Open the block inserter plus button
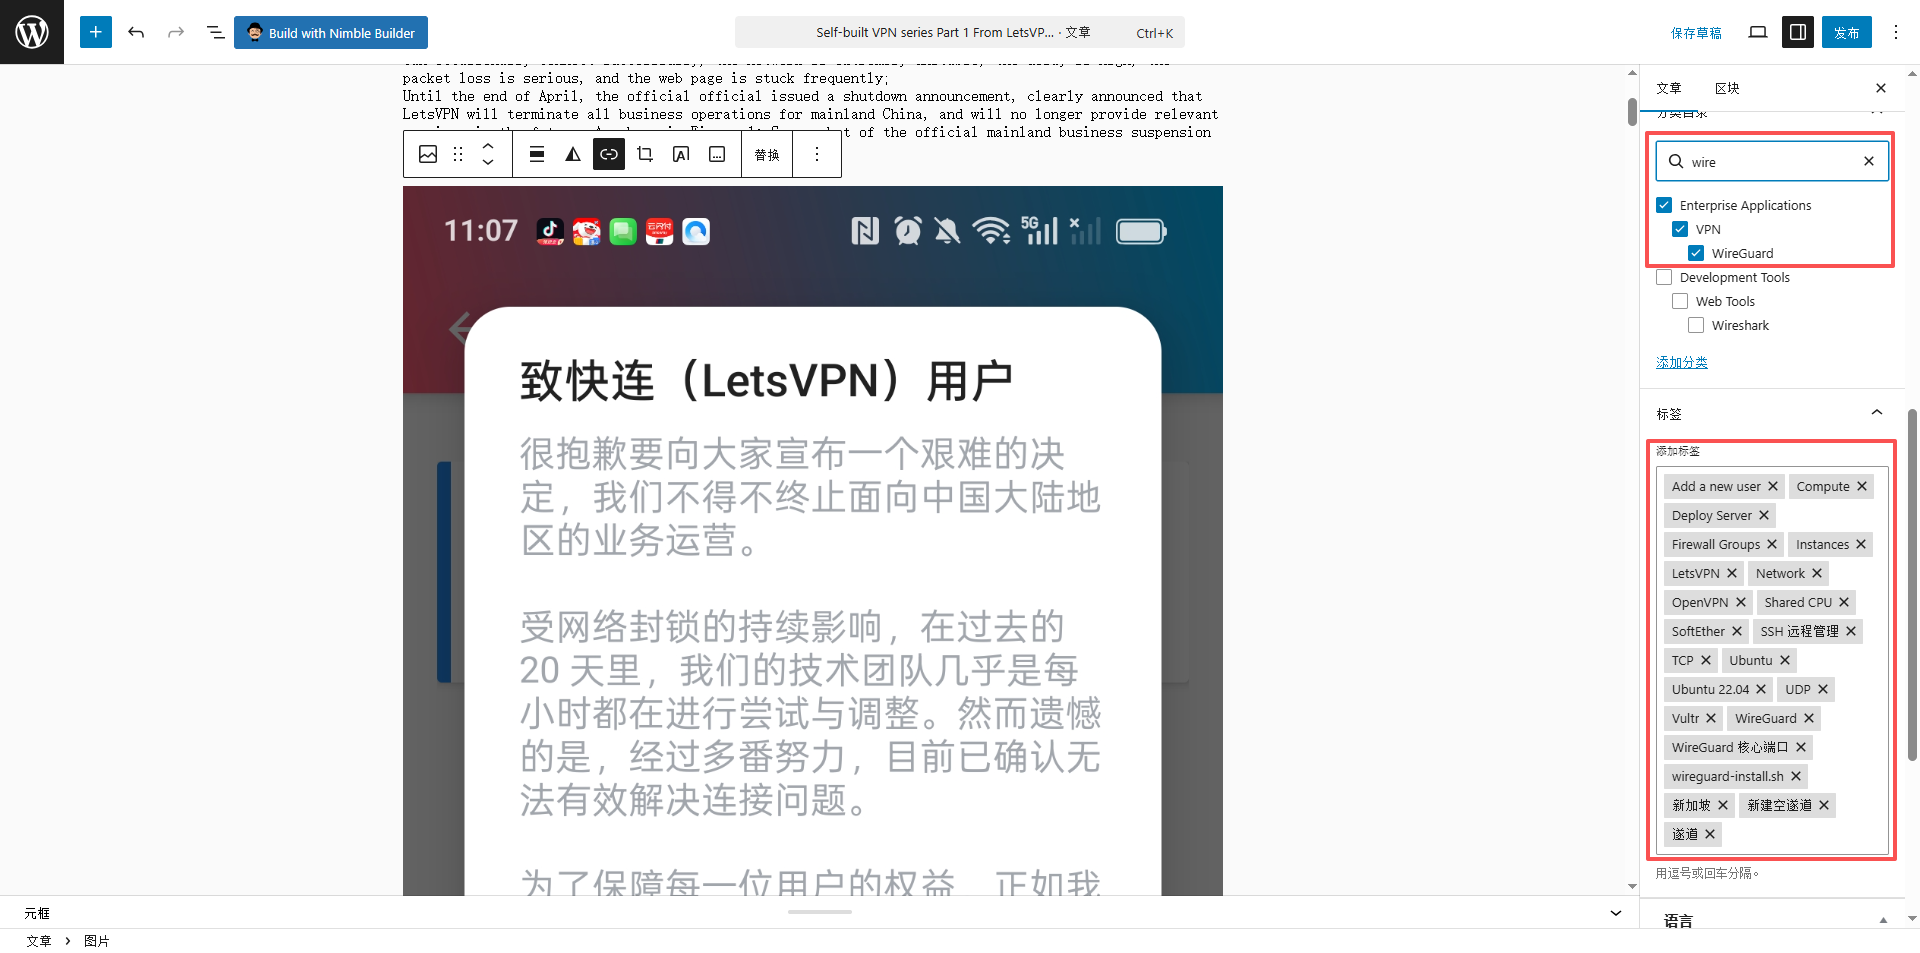 tap(96, 32)
